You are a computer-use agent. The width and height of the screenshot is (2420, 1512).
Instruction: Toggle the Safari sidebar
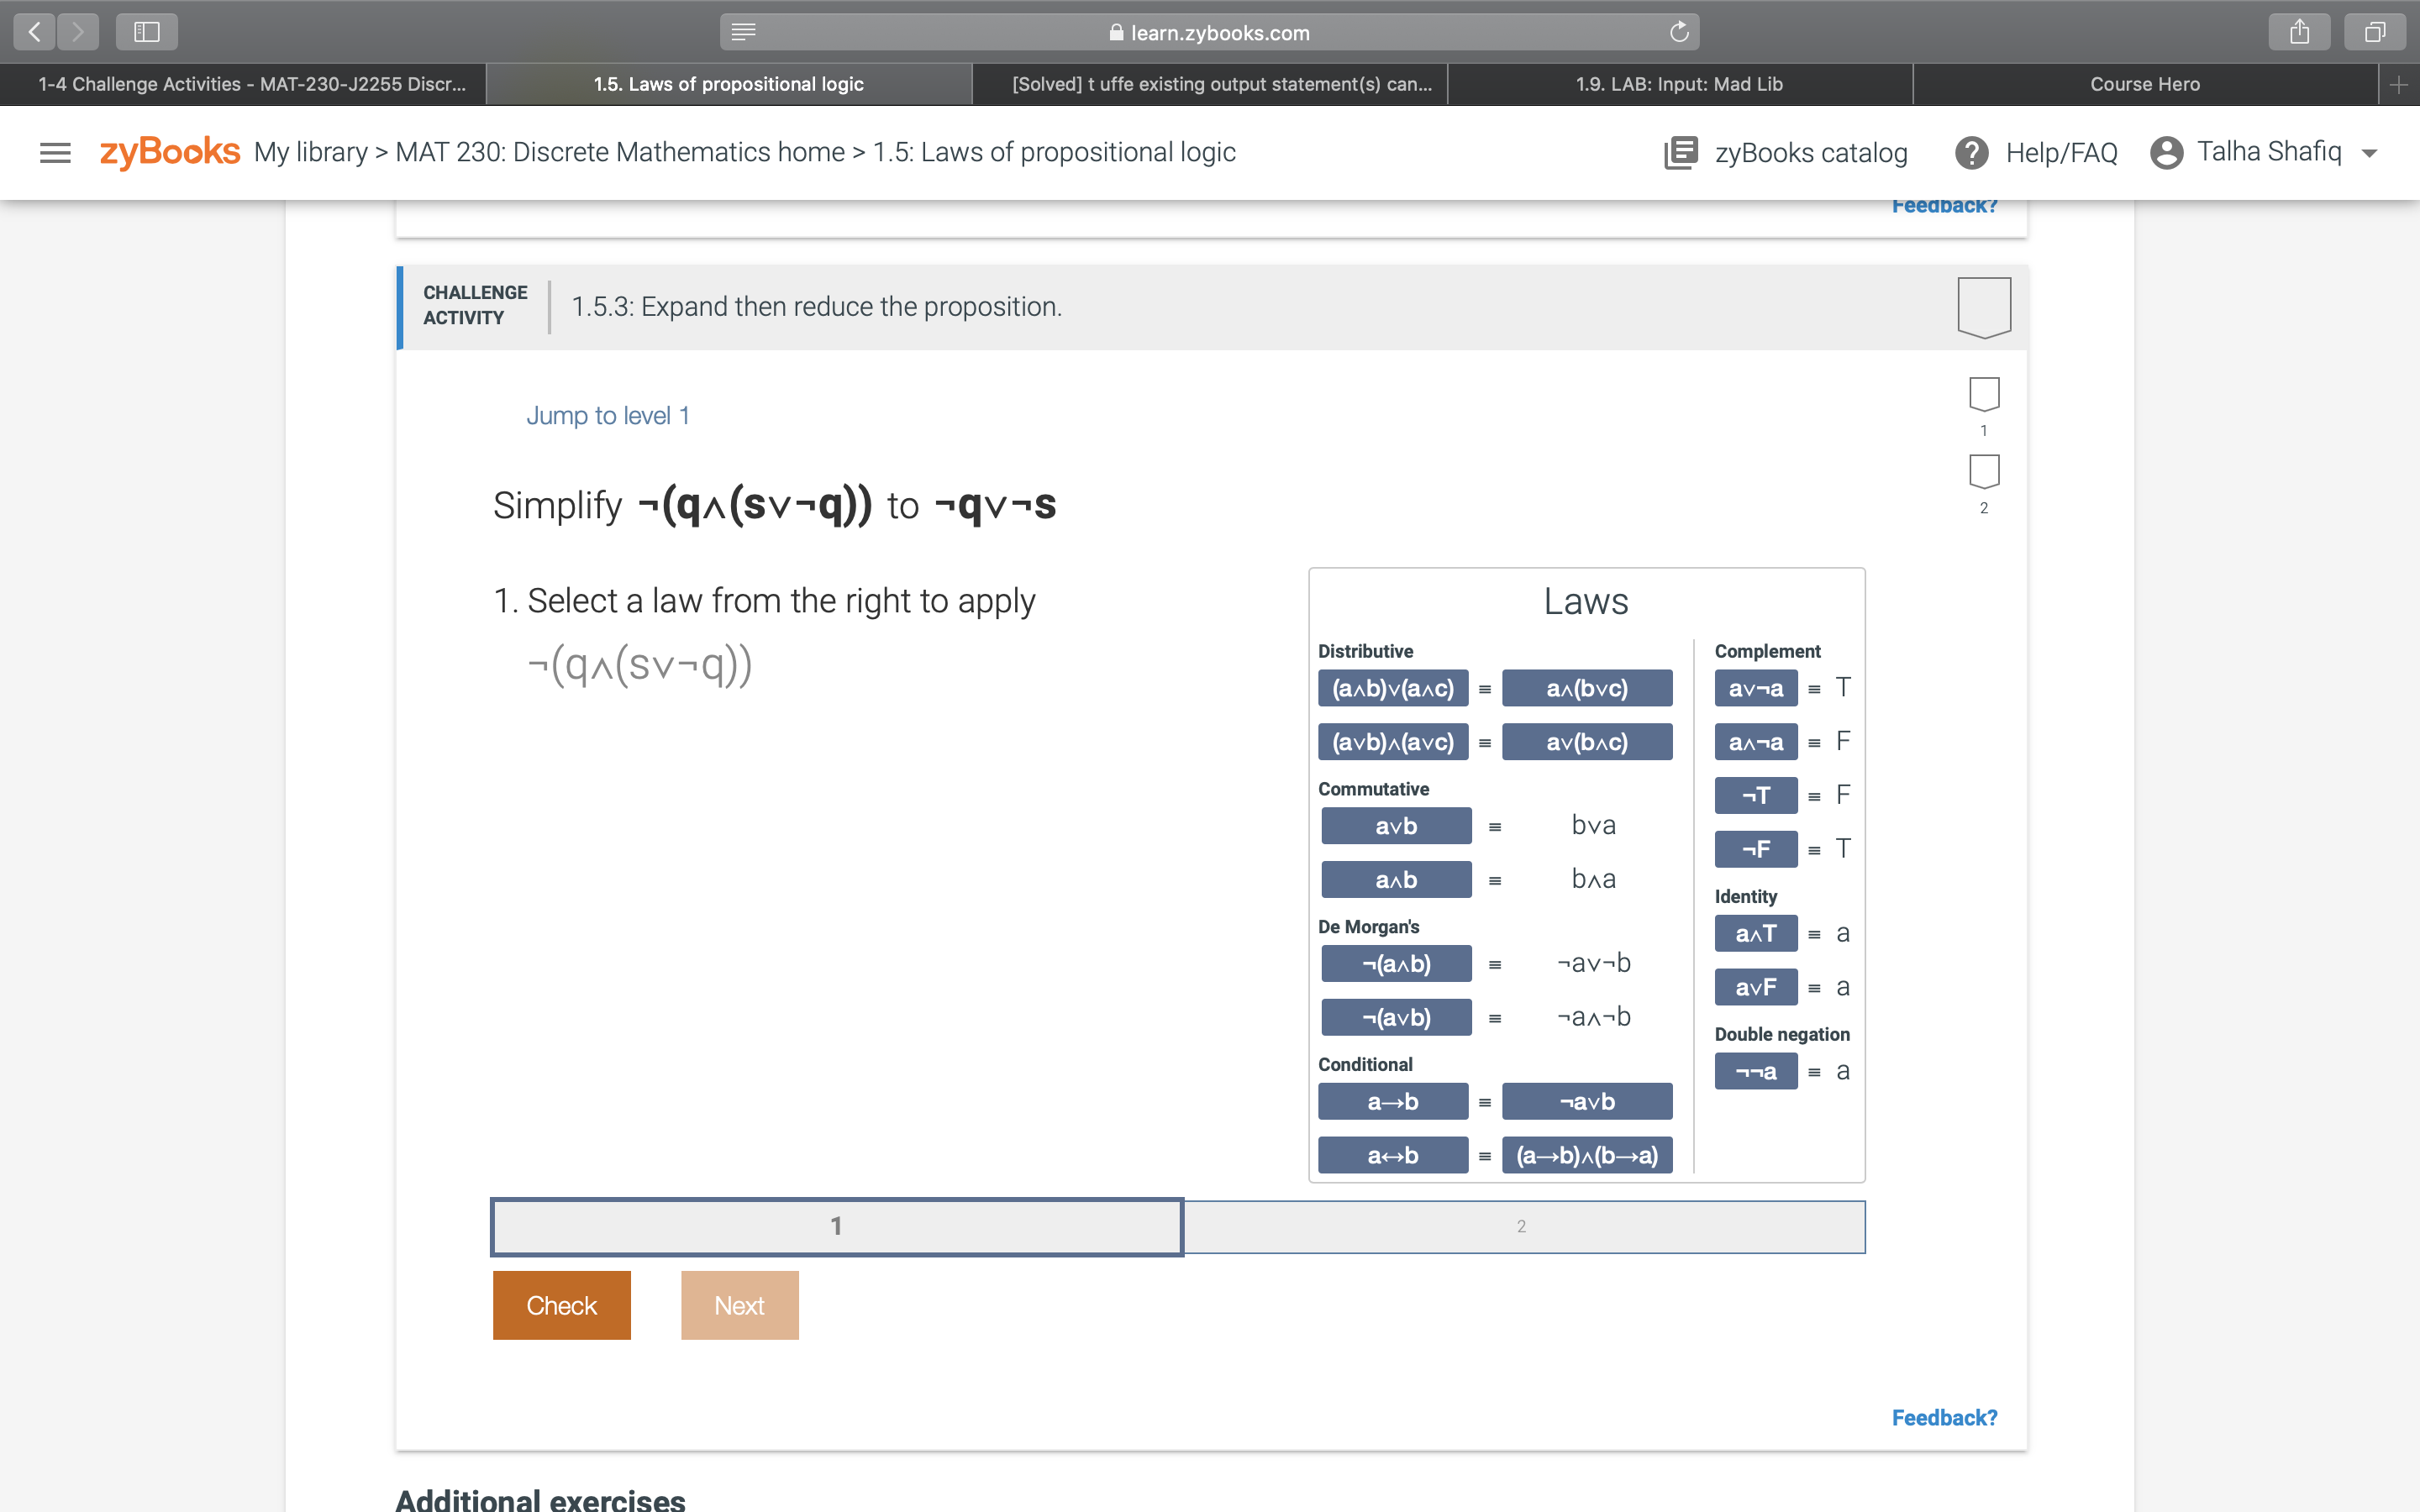[146, 31]
